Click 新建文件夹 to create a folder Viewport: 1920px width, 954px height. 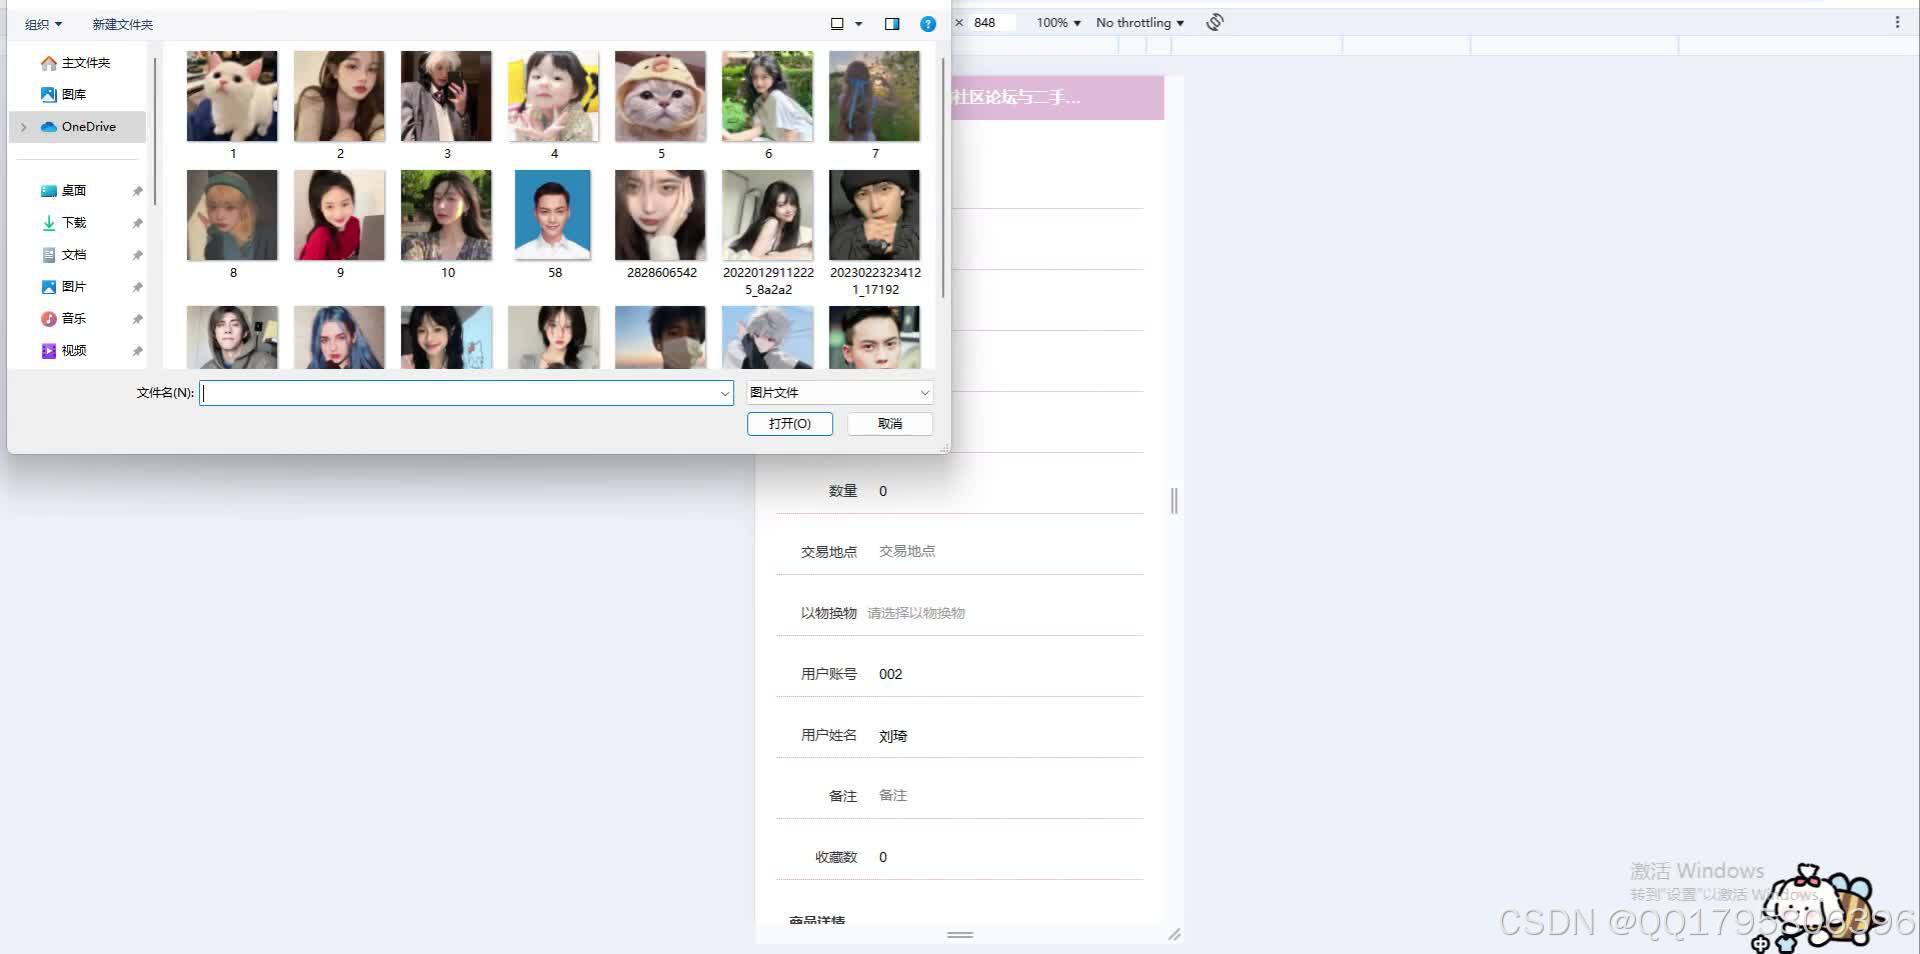point(121,23)
